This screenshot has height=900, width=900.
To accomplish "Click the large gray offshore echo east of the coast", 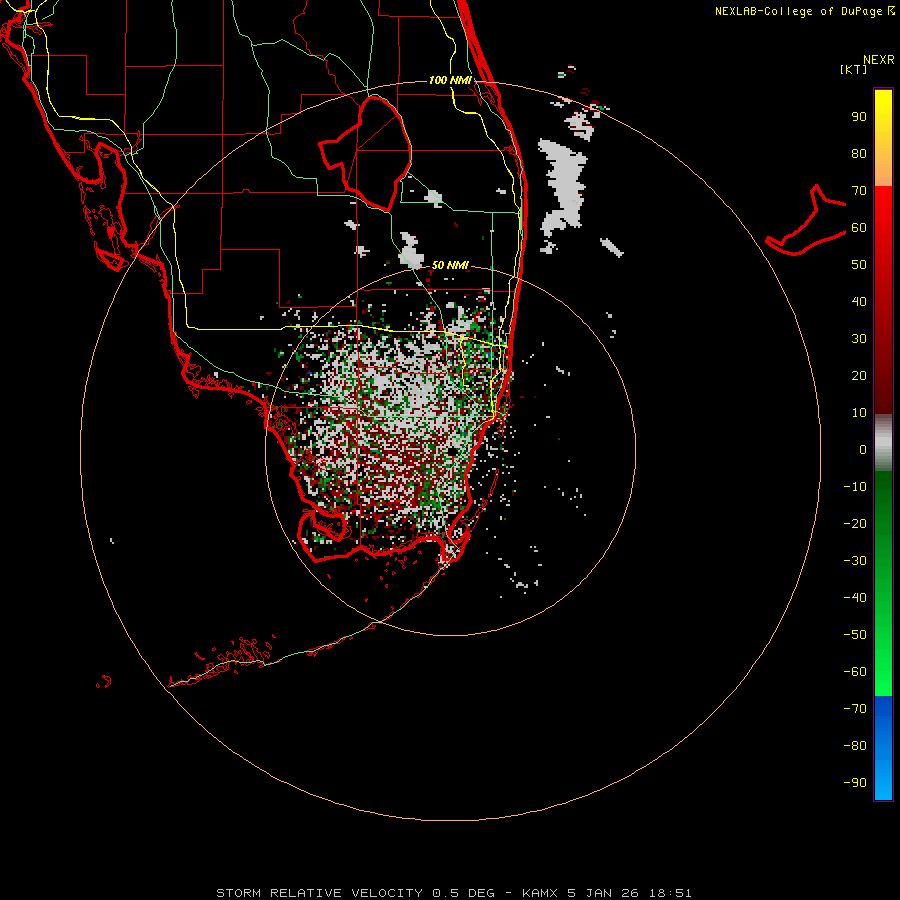I will pyautogui.click(x=564, y=187).
